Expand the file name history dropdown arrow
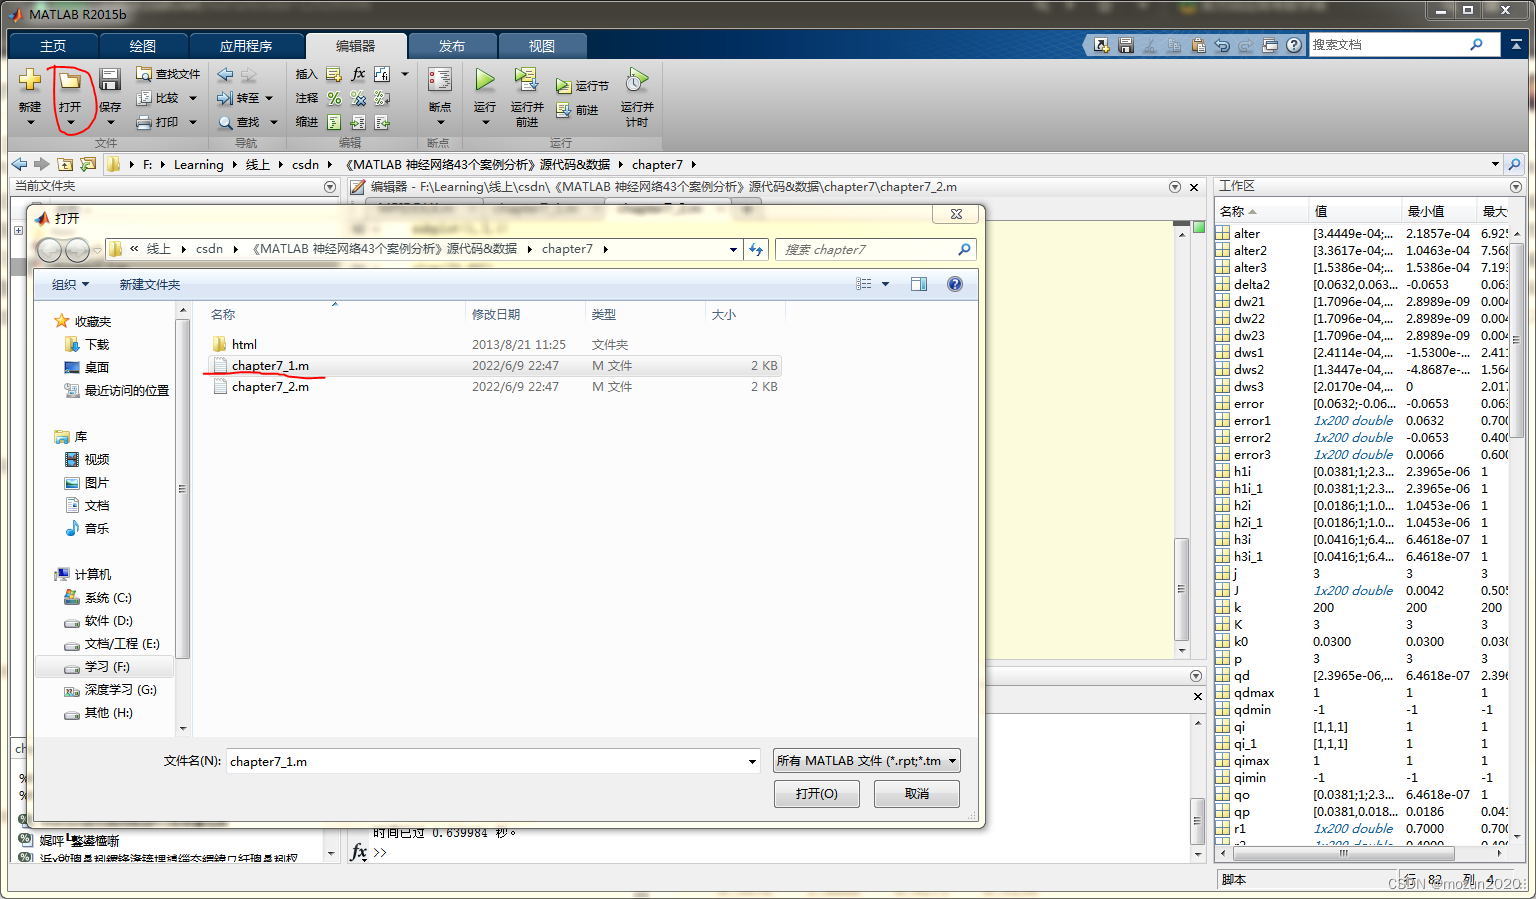1536x899 pixels. coord(752,762)
